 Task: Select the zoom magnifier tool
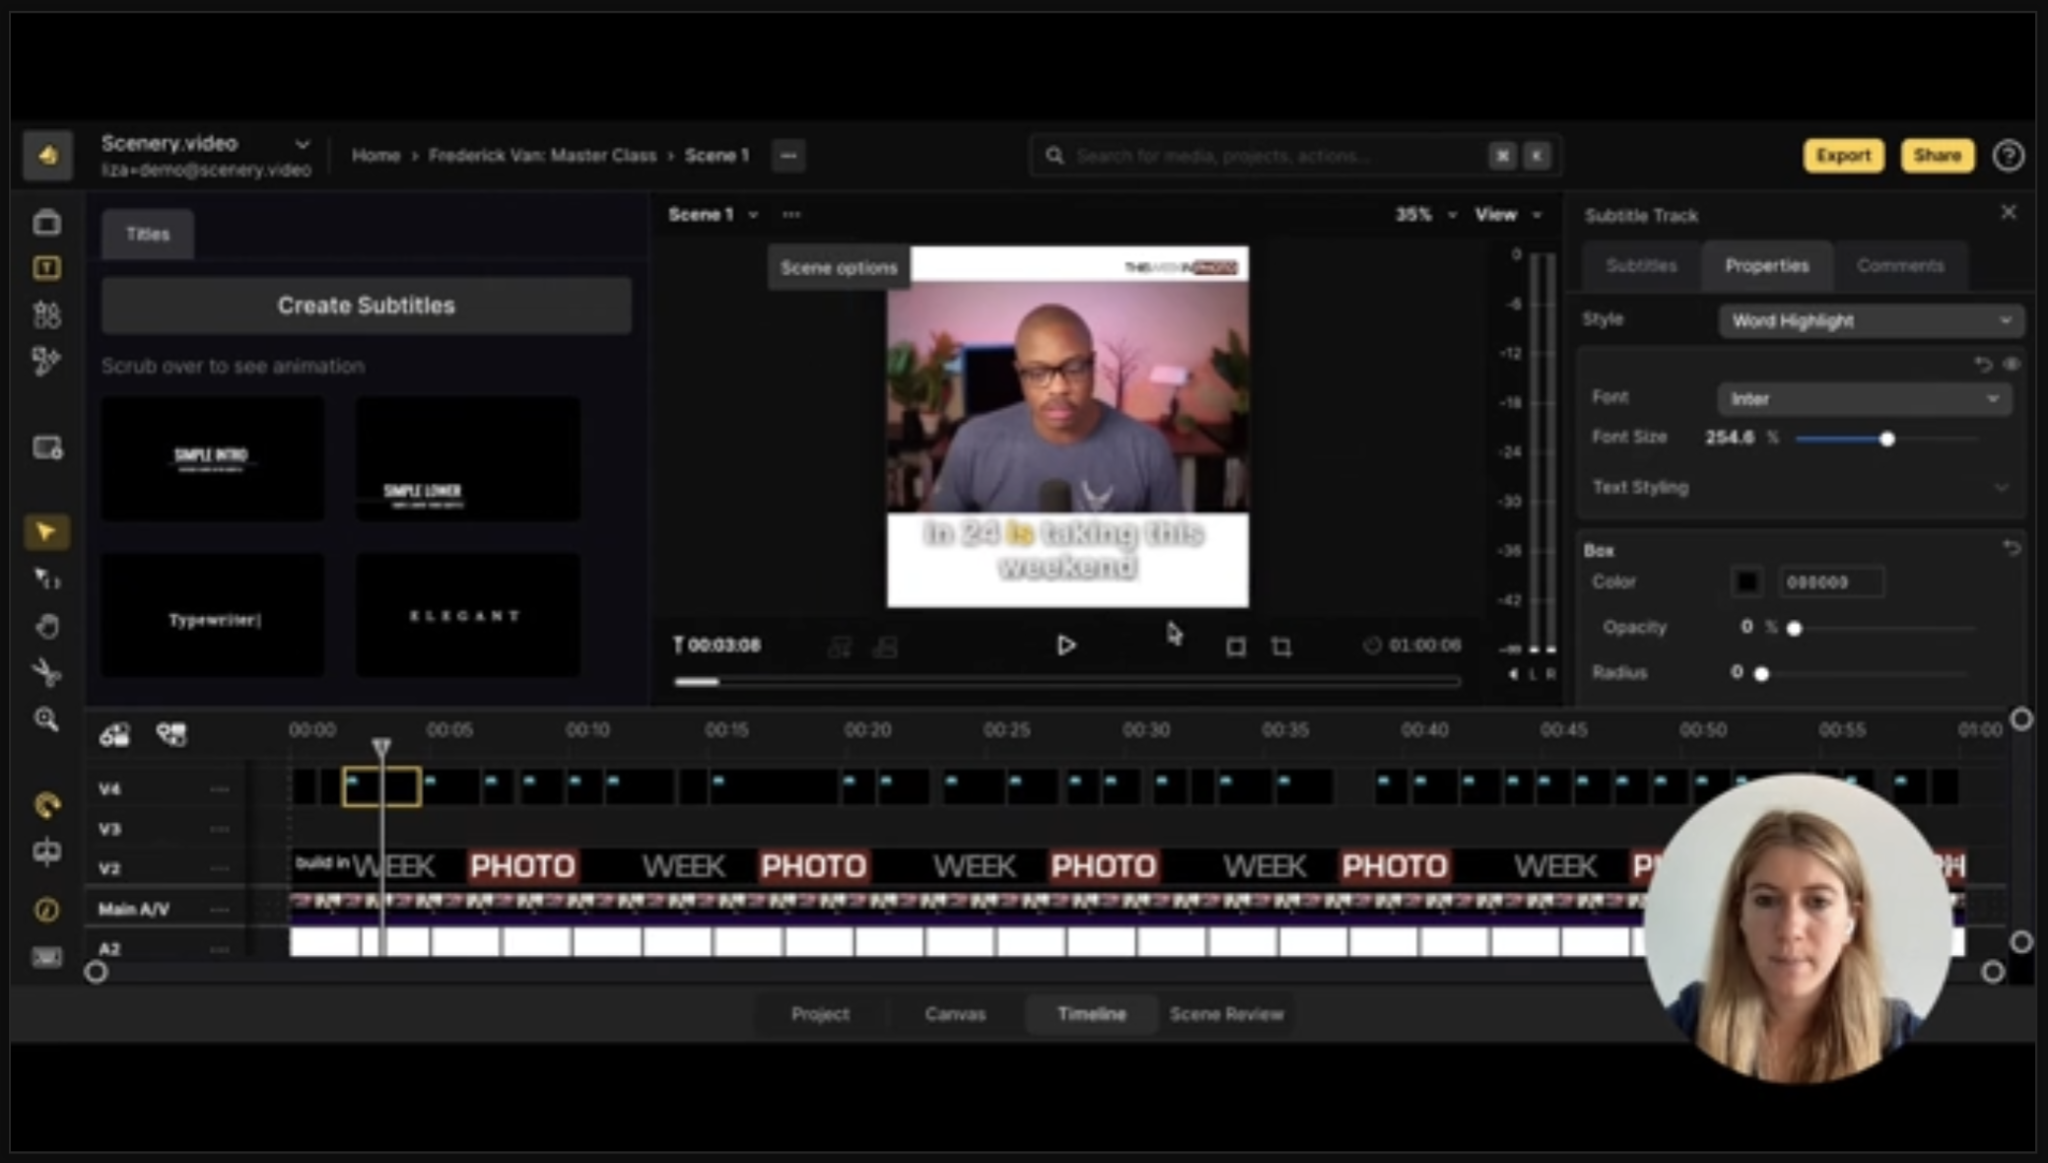46,720
